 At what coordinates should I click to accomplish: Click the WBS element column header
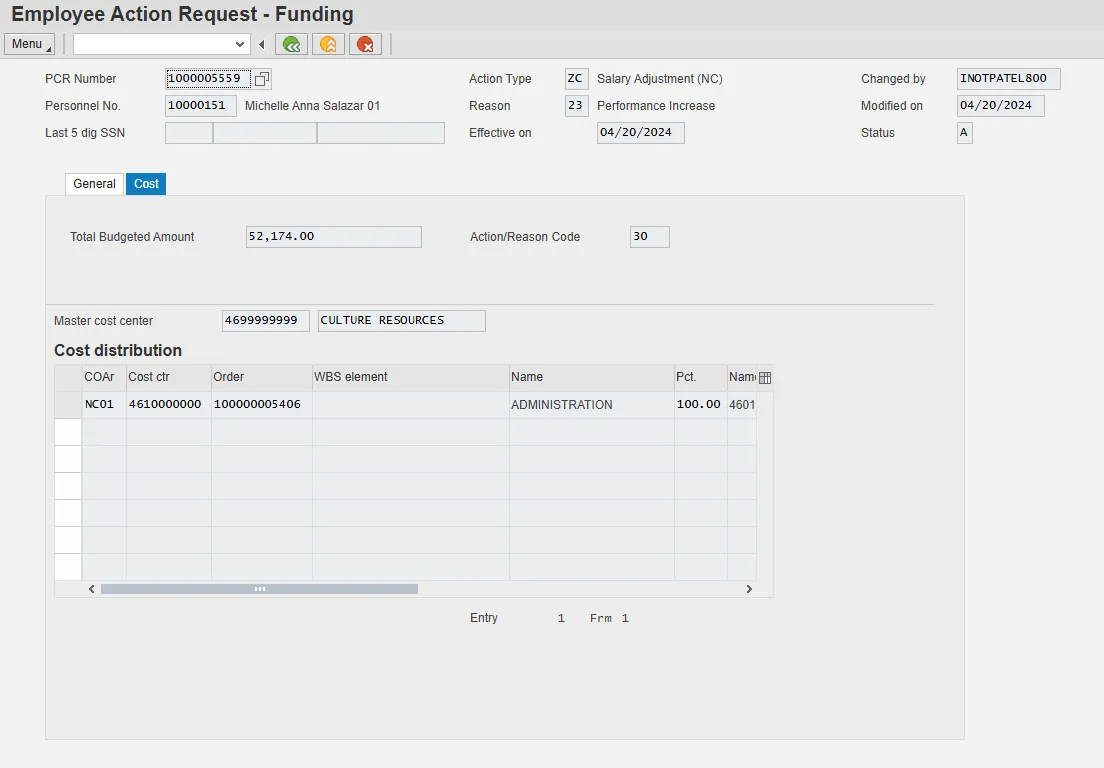click(x=410, y=377)
